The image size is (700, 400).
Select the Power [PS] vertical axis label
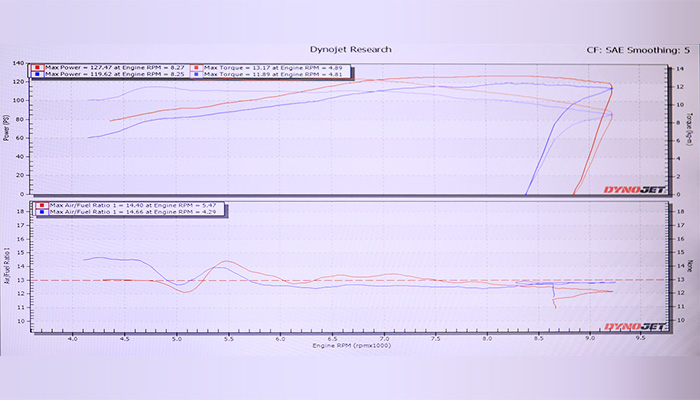[7, 127]
